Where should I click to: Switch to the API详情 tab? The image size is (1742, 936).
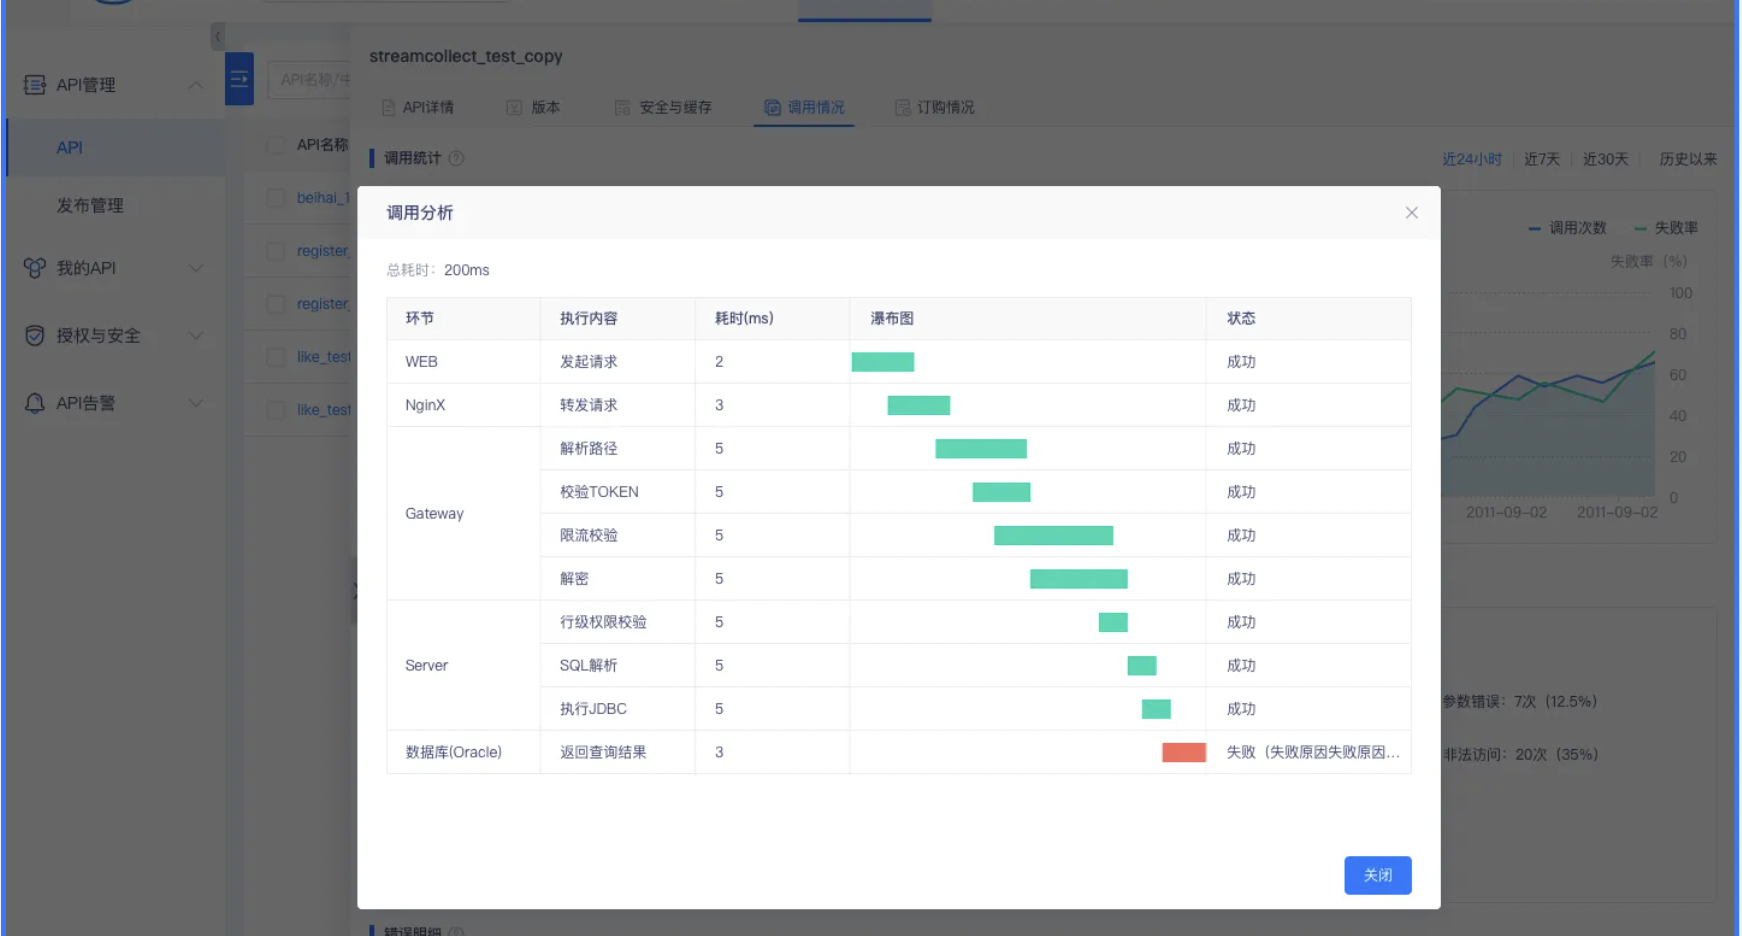(418, 107)
